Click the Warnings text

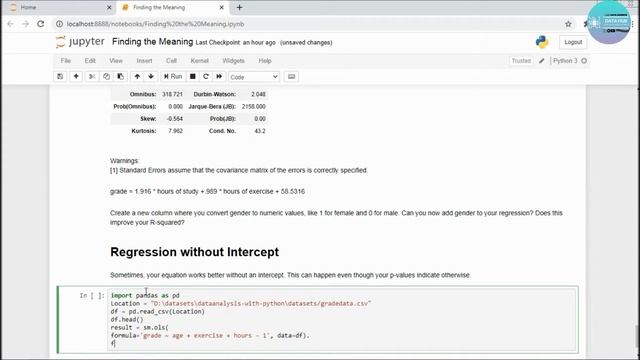tap(124, 161)
